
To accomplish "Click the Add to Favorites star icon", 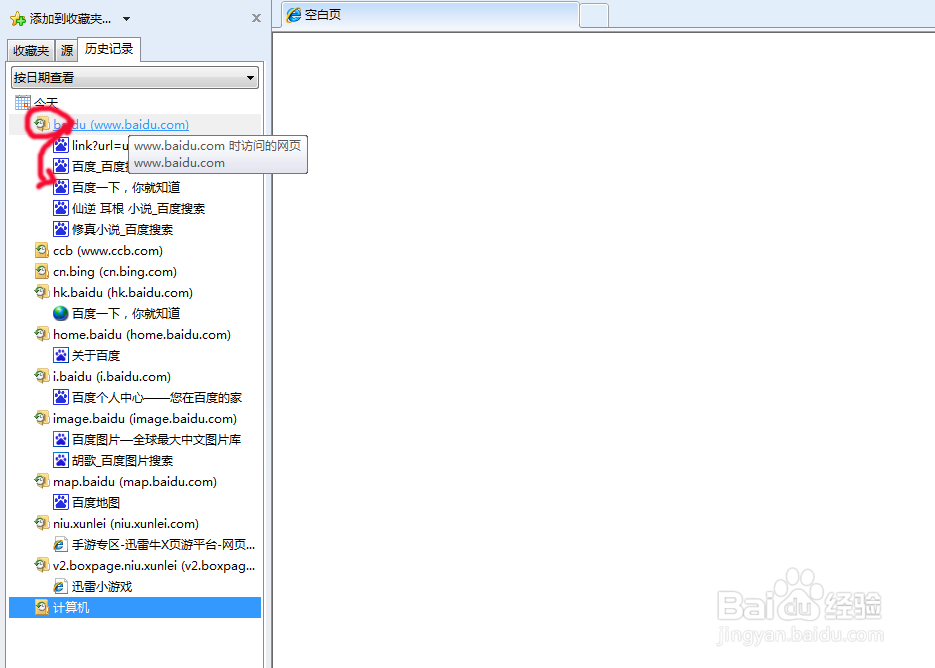I will click(17, 19).
